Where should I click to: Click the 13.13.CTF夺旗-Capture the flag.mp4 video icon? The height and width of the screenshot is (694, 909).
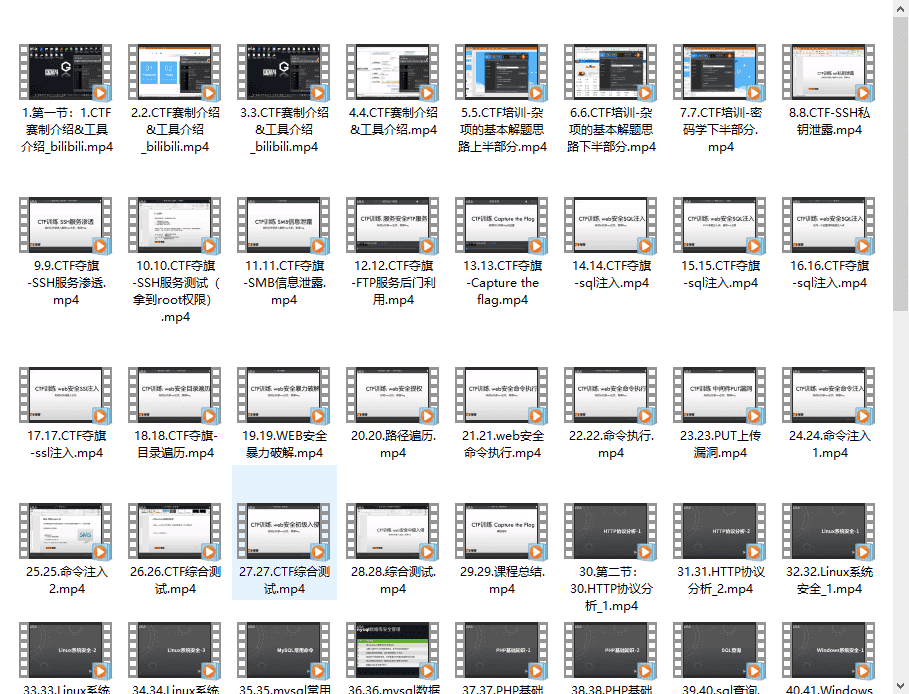coord(502,226)
